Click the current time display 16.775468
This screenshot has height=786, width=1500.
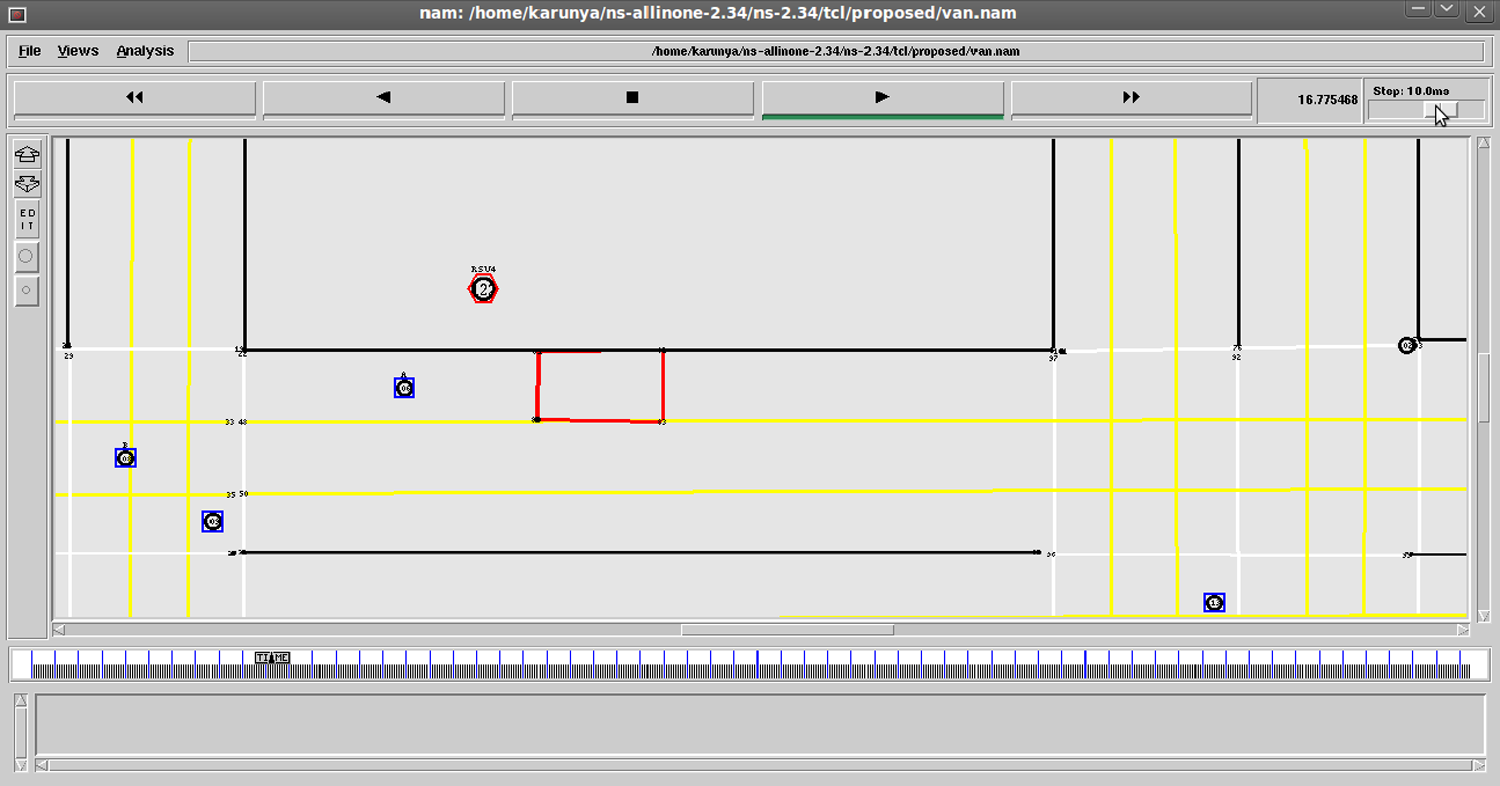tap(1327, 100)
